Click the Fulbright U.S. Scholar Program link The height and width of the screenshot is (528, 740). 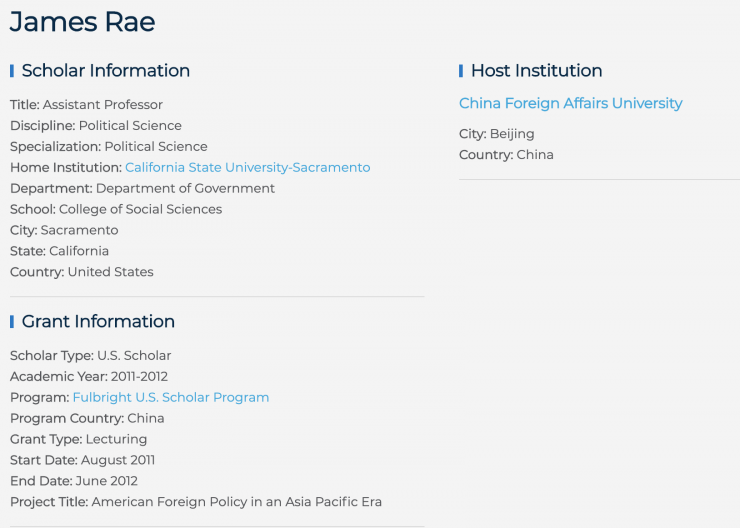(170, 397)
